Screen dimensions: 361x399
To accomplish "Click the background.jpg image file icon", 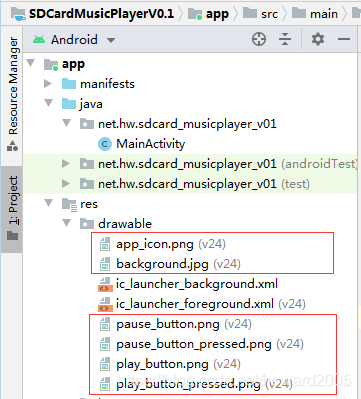I will click(x=105, y=264).
